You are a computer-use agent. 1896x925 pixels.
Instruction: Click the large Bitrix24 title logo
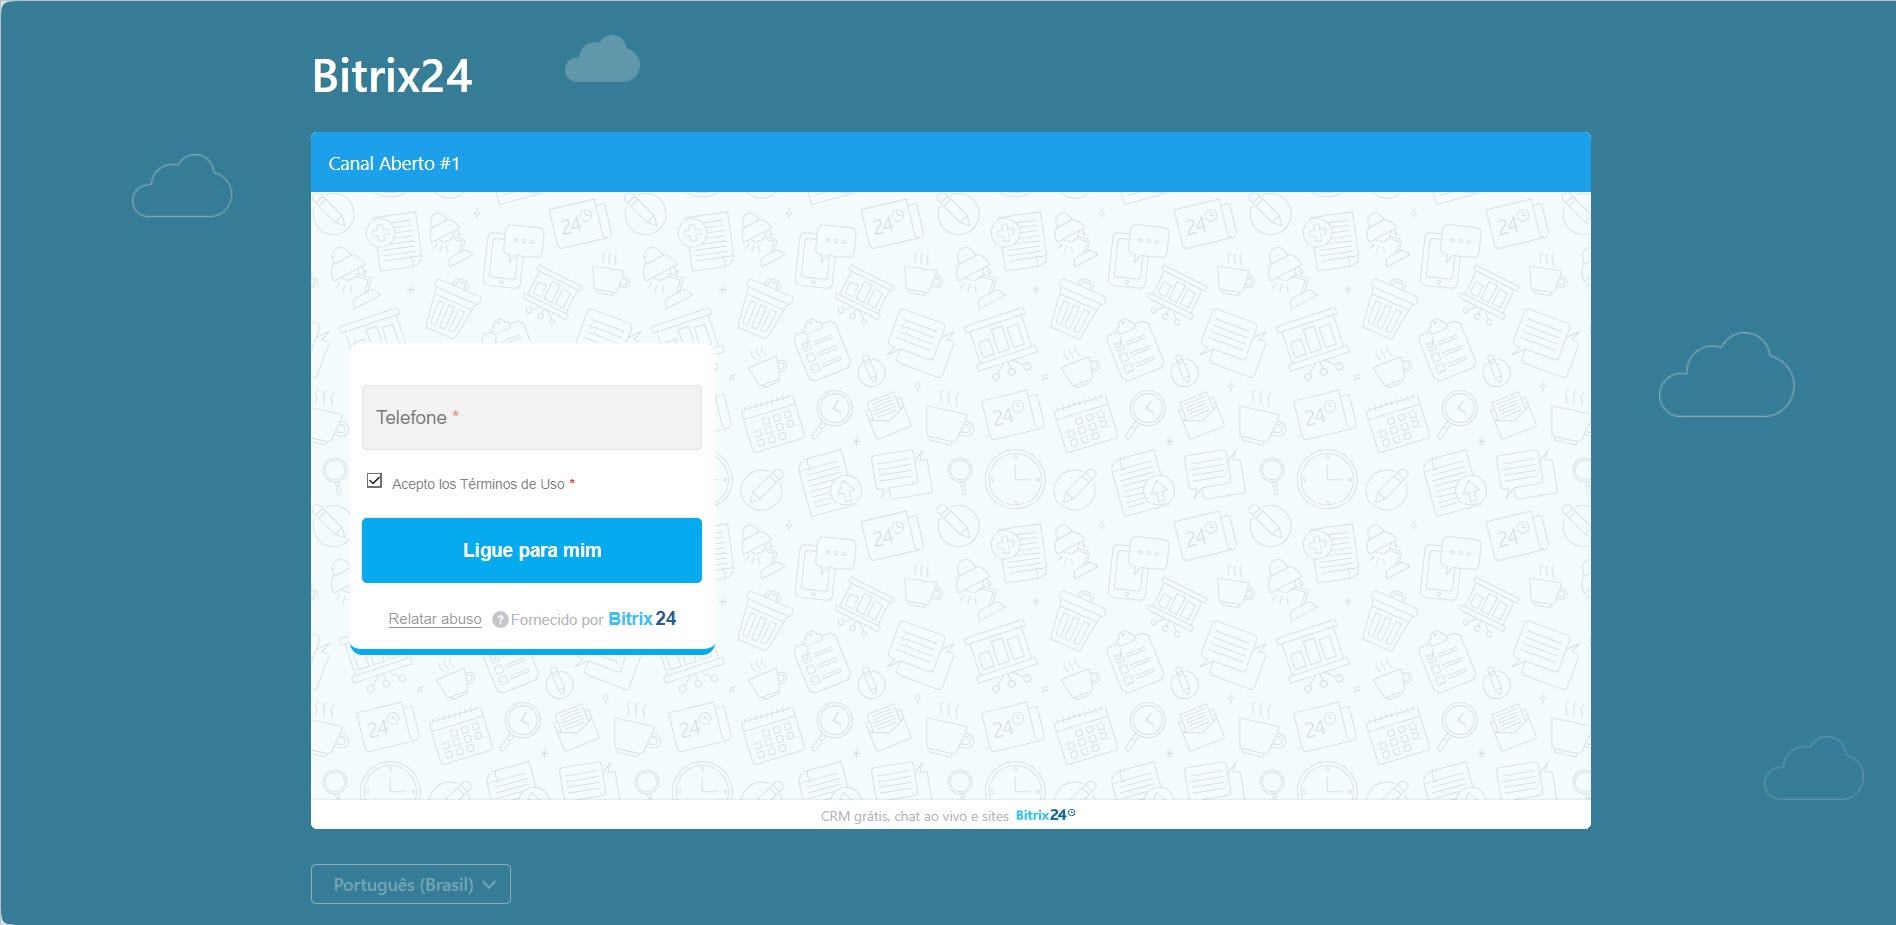(392, 76)
